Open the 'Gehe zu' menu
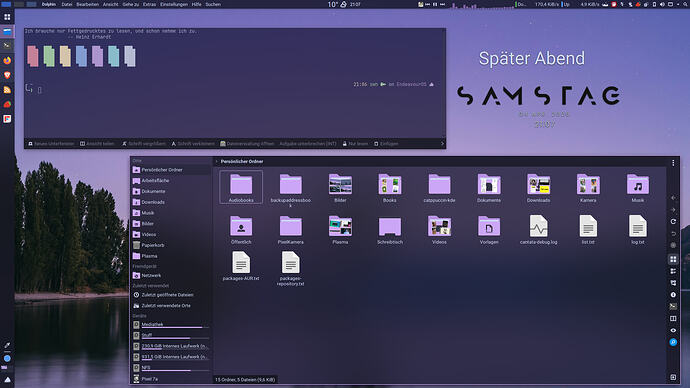Screen dimensions: 690x388 [x=131, y=4]
